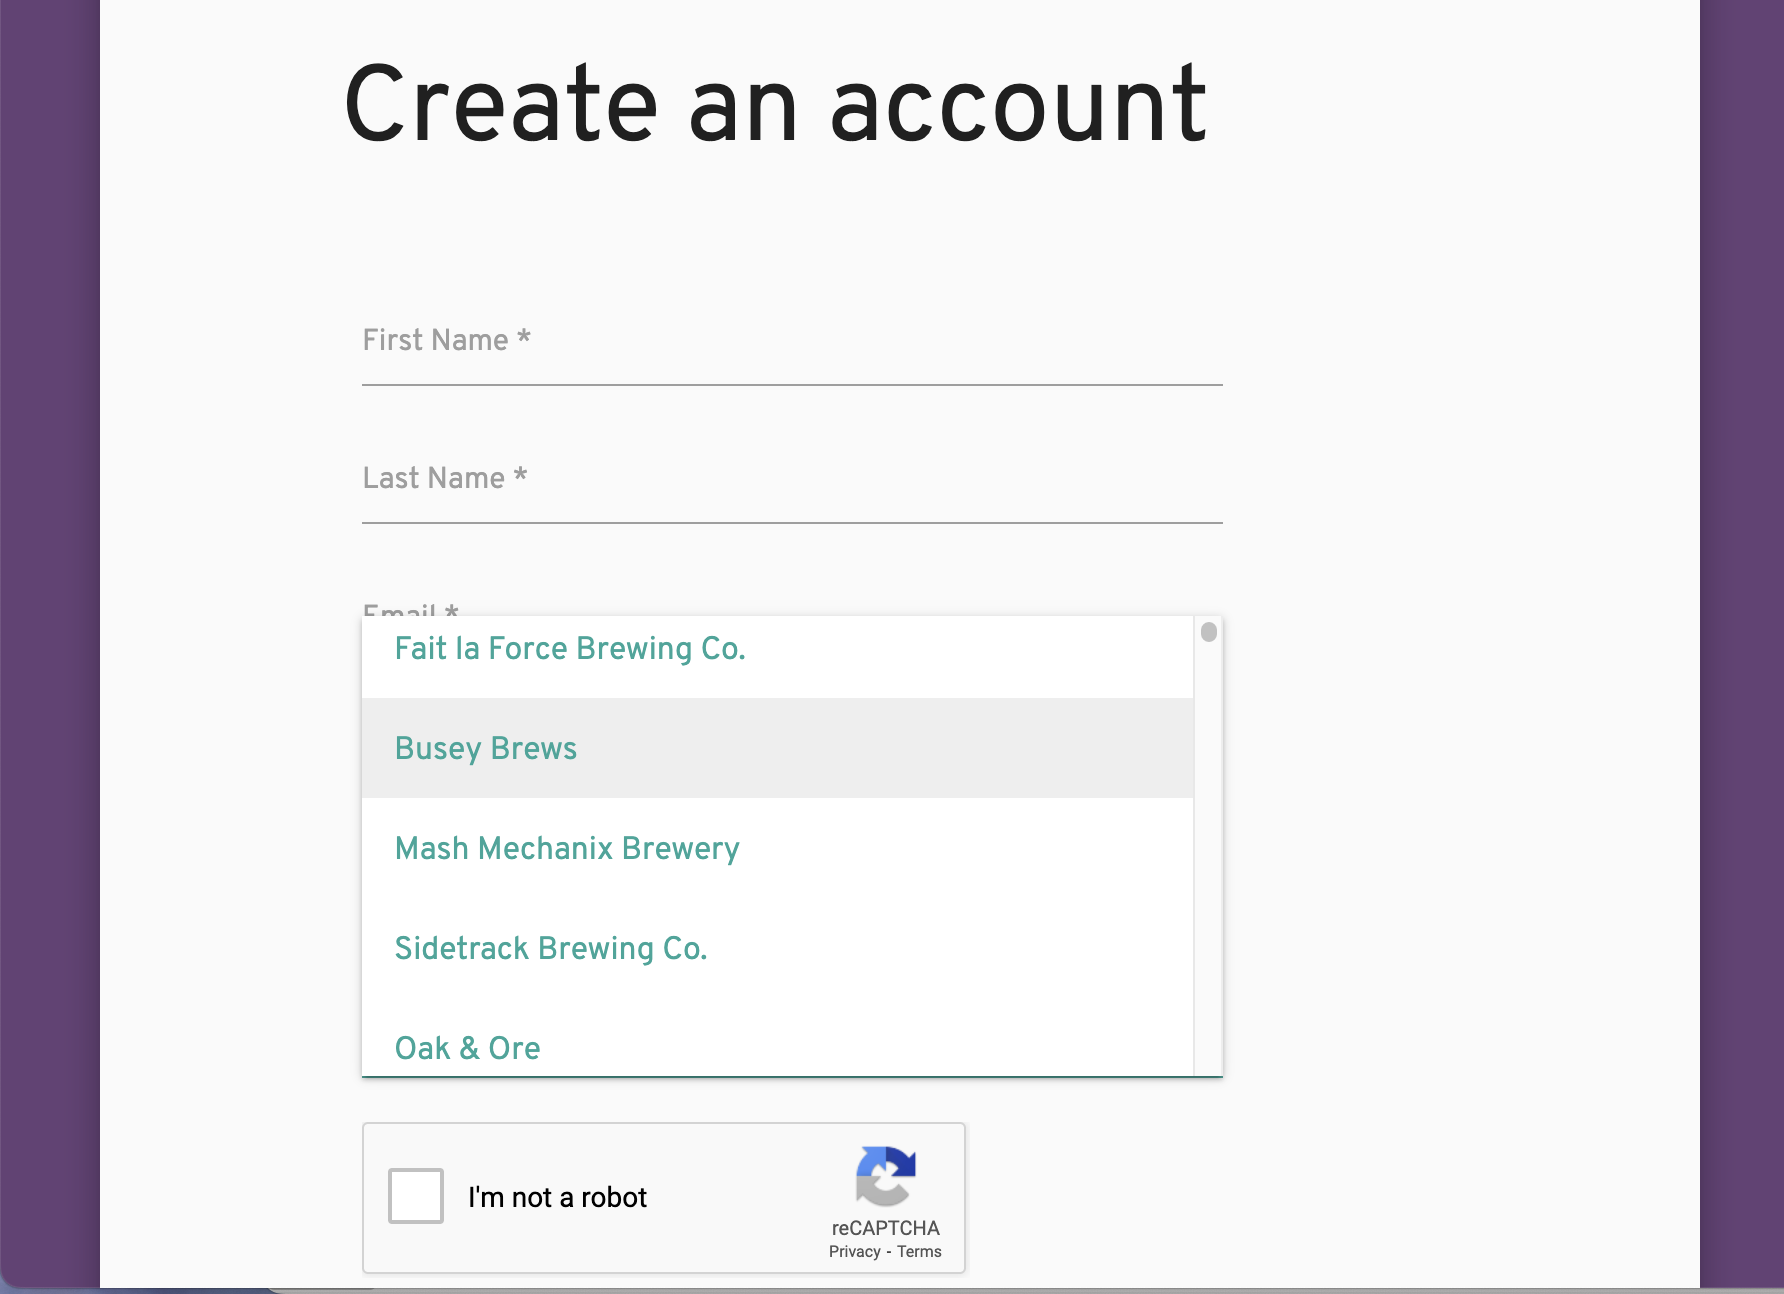Click the dropdown list scrollbar thumb

(x=1209, y=632)
